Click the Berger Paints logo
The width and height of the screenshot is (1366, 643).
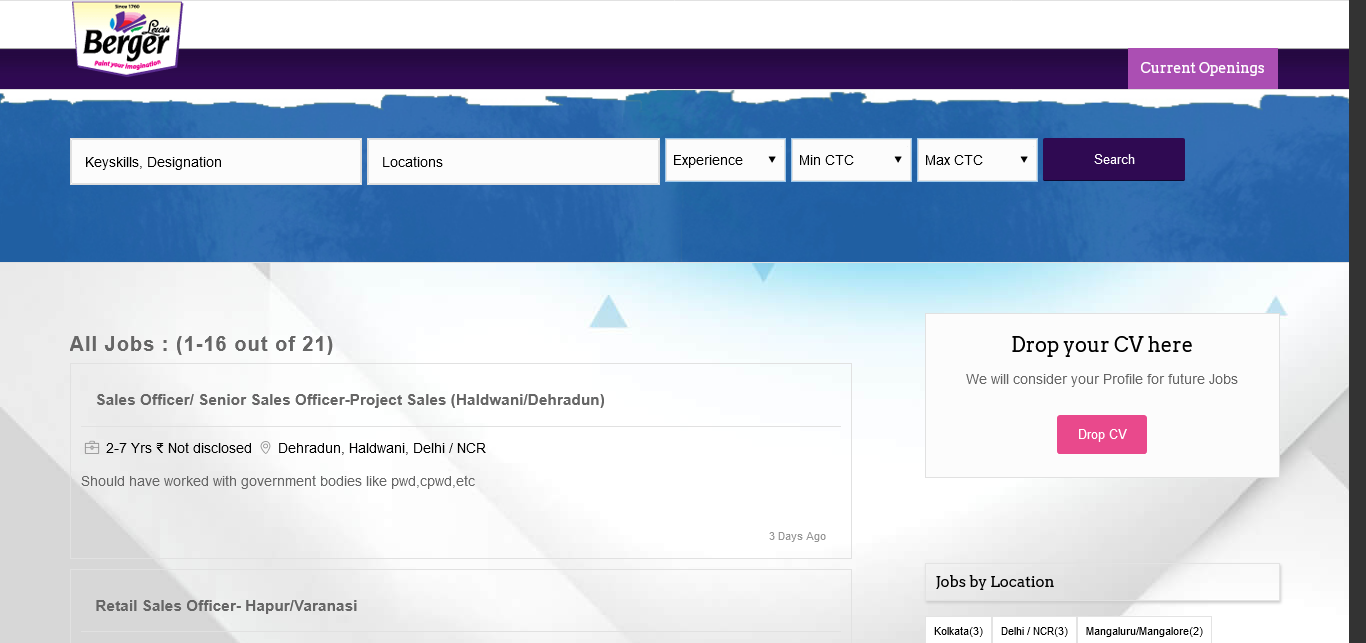127,38
